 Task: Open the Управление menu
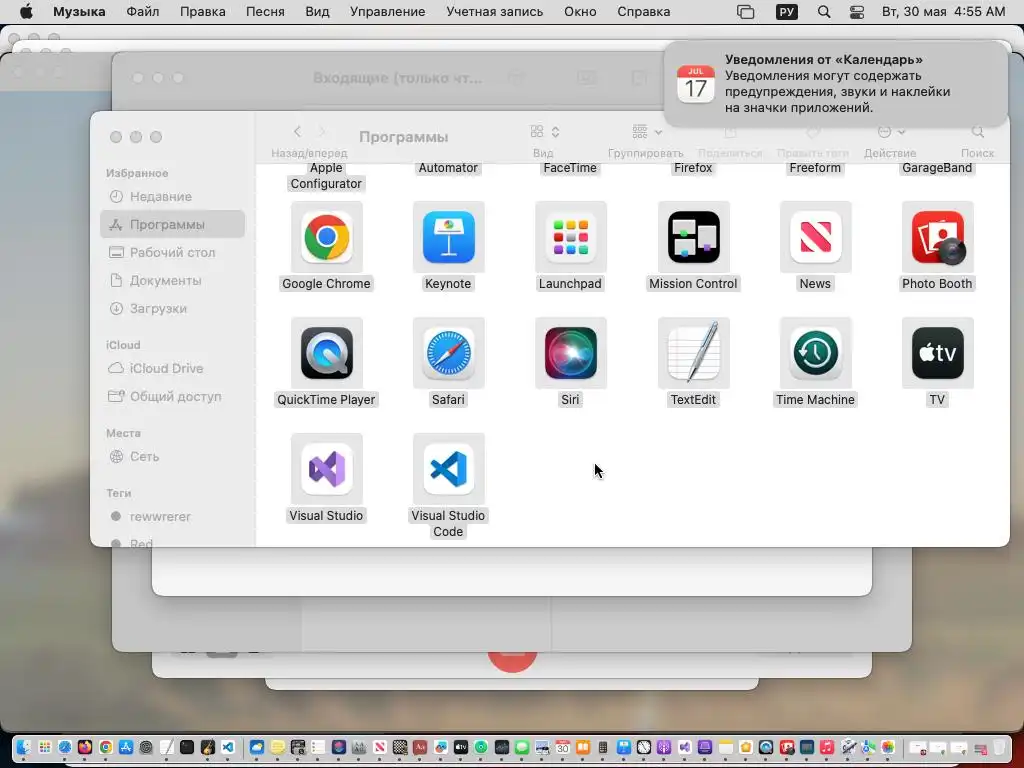pyautogui.click(x=387, y=12)
